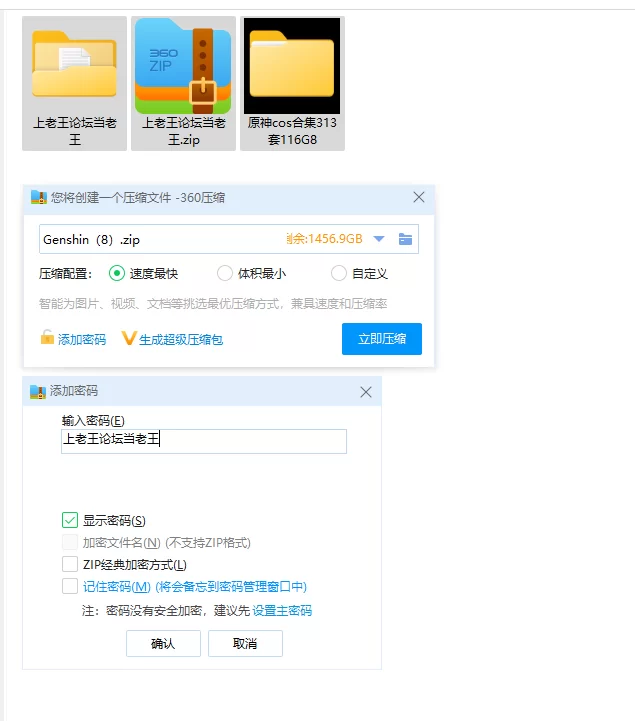Open the 设置主密码 link
This screenshot has height=721, width=635.
282,611
